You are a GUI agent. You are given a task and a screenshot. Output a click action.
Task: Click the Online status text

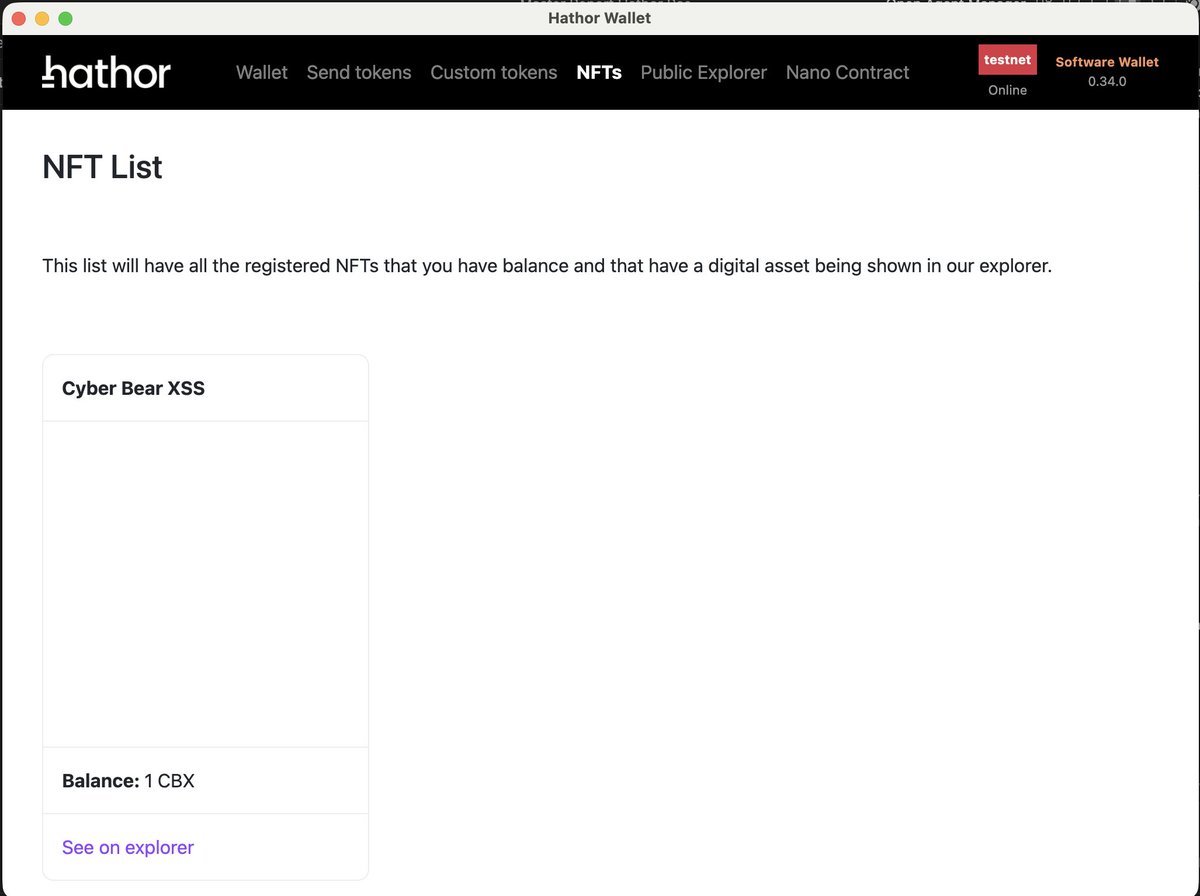click(1008, 90)
